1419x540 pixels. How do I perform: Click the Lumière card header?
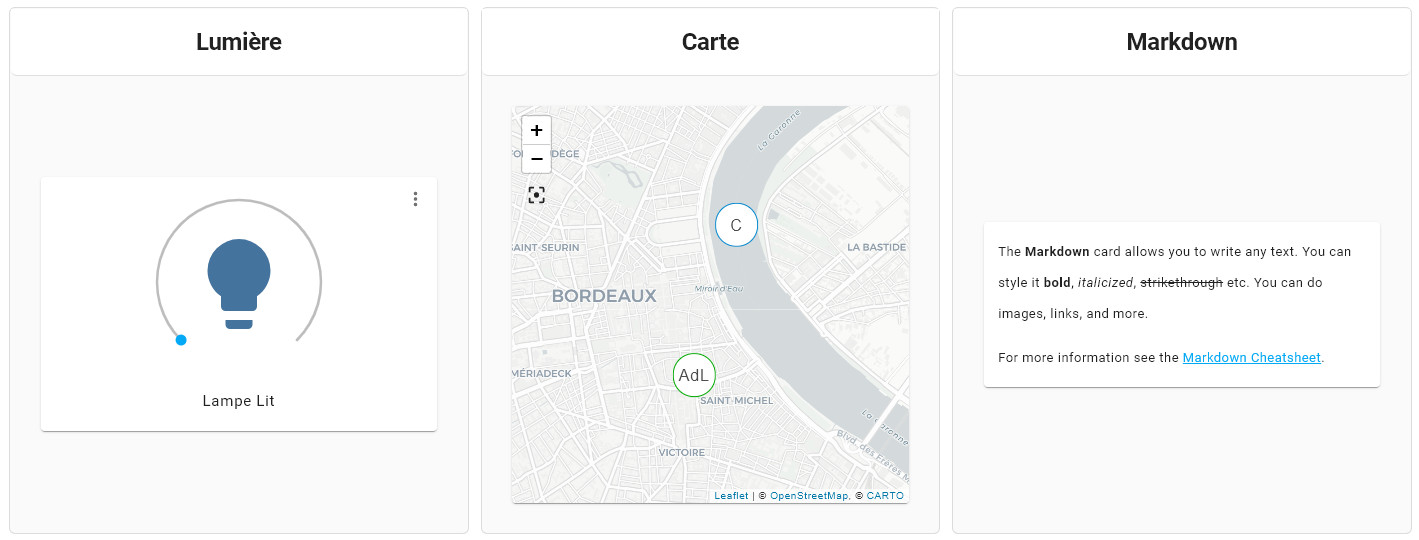tap(239, 42)
